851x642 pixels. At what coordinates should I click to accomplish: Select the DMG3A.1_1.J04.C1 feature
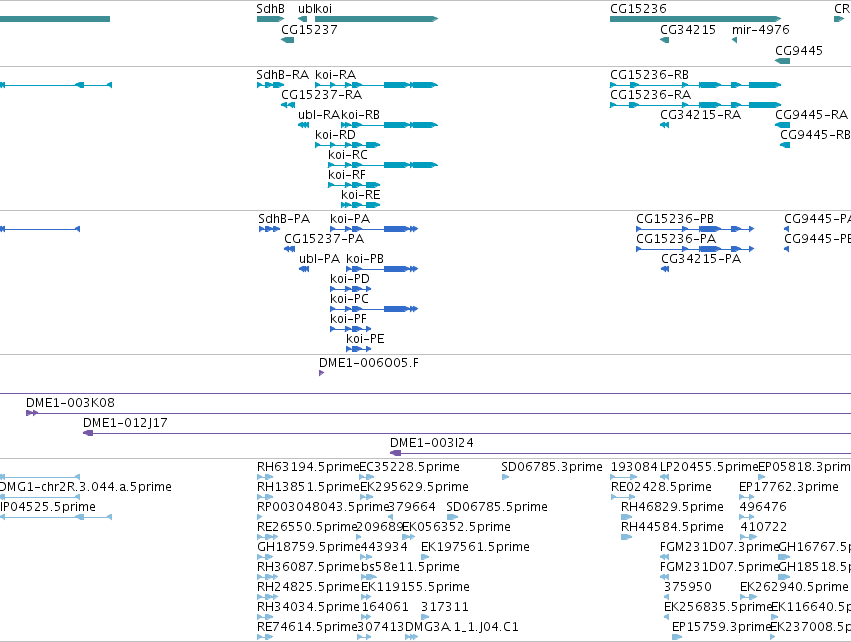[411, 637]
